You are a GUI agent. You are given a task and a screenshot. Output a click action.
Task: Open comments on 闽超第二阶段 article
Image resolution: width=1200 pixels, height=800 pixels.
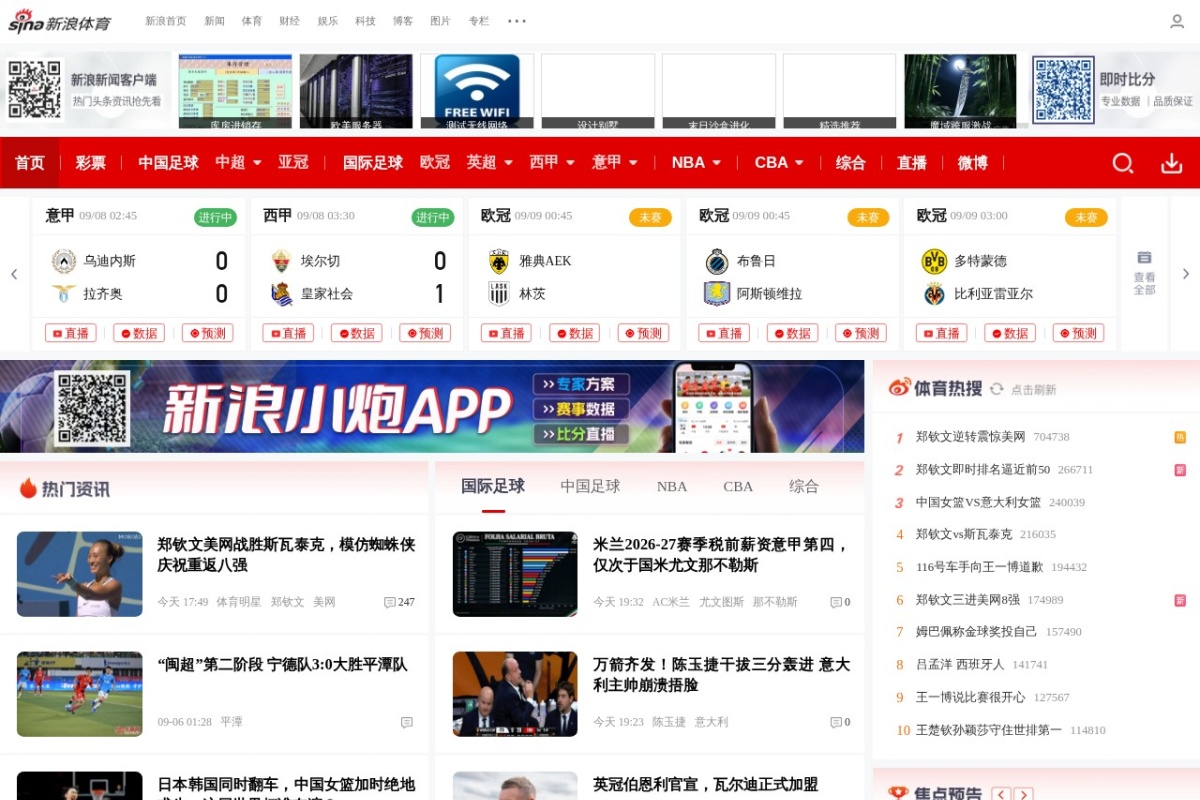(407, 722)
